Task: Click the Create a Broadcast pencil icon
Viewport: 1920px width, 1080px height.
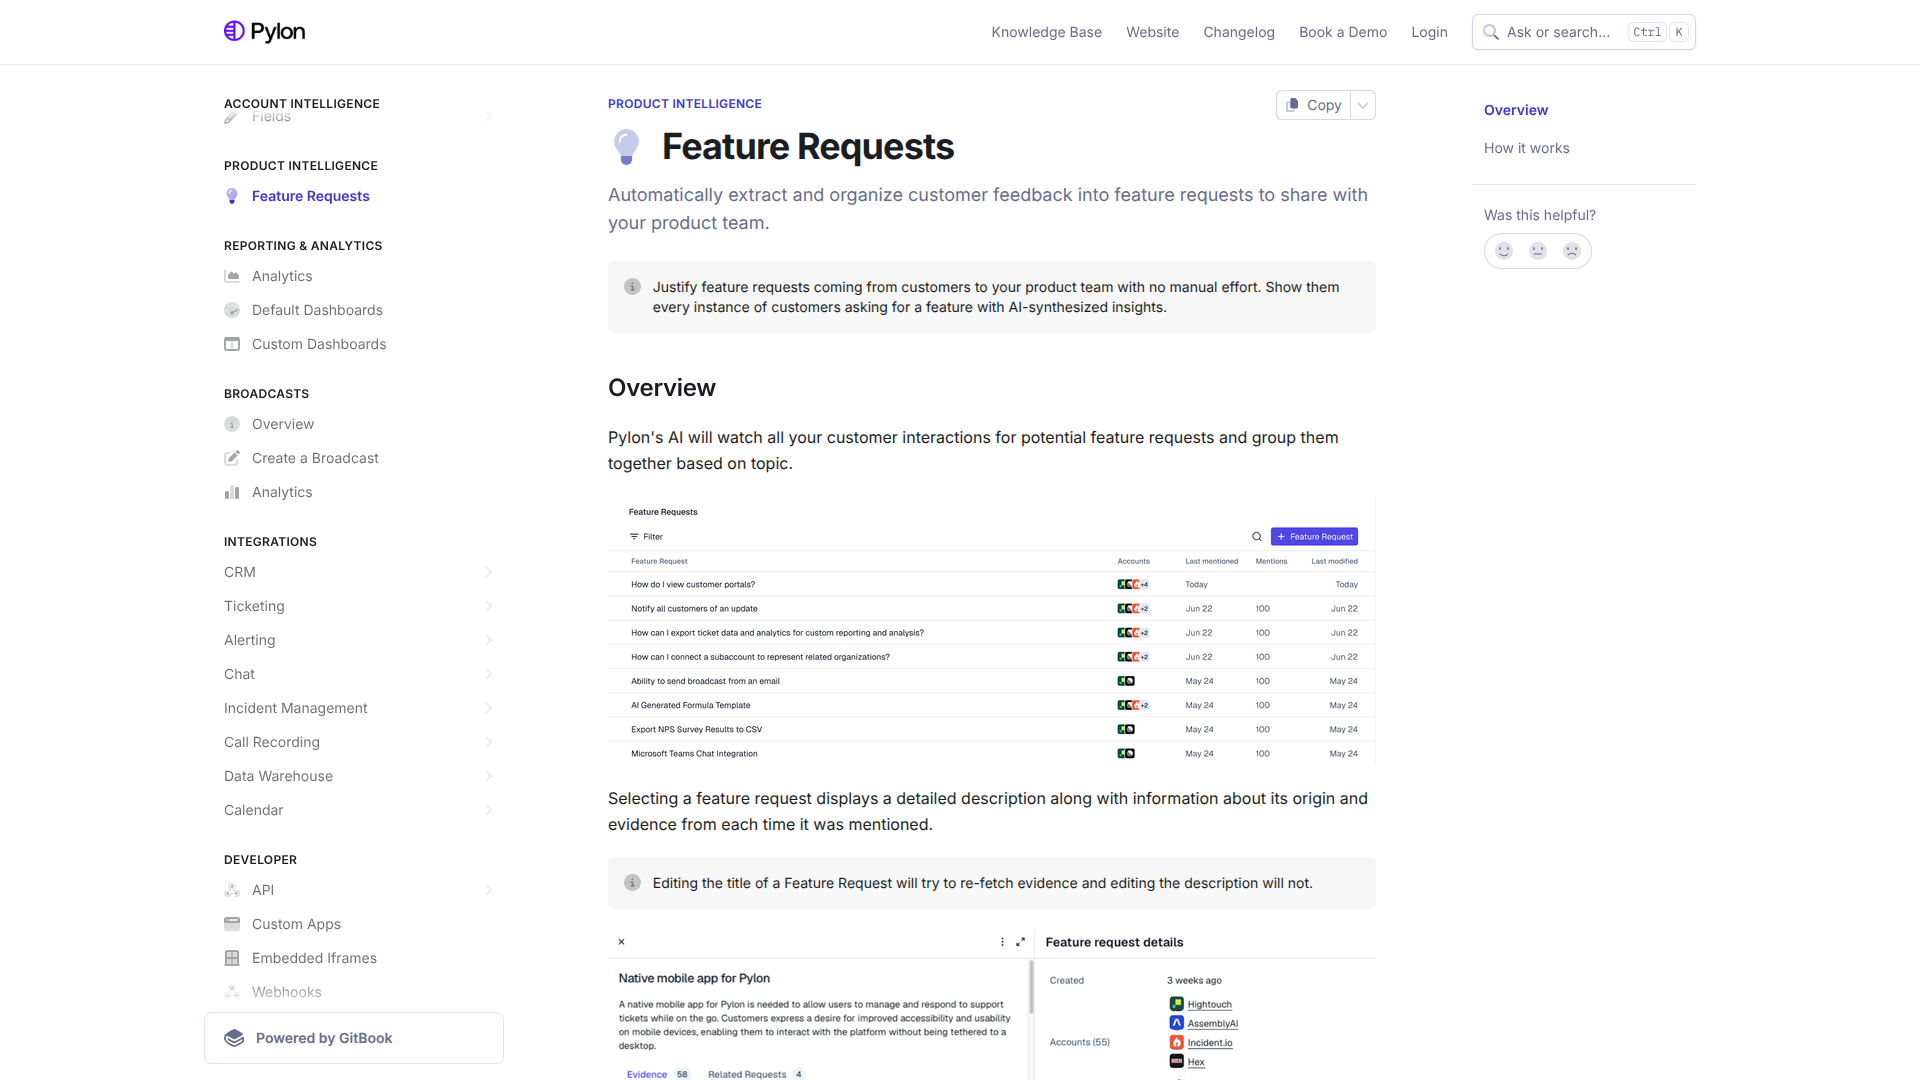Action: point(232,458)
